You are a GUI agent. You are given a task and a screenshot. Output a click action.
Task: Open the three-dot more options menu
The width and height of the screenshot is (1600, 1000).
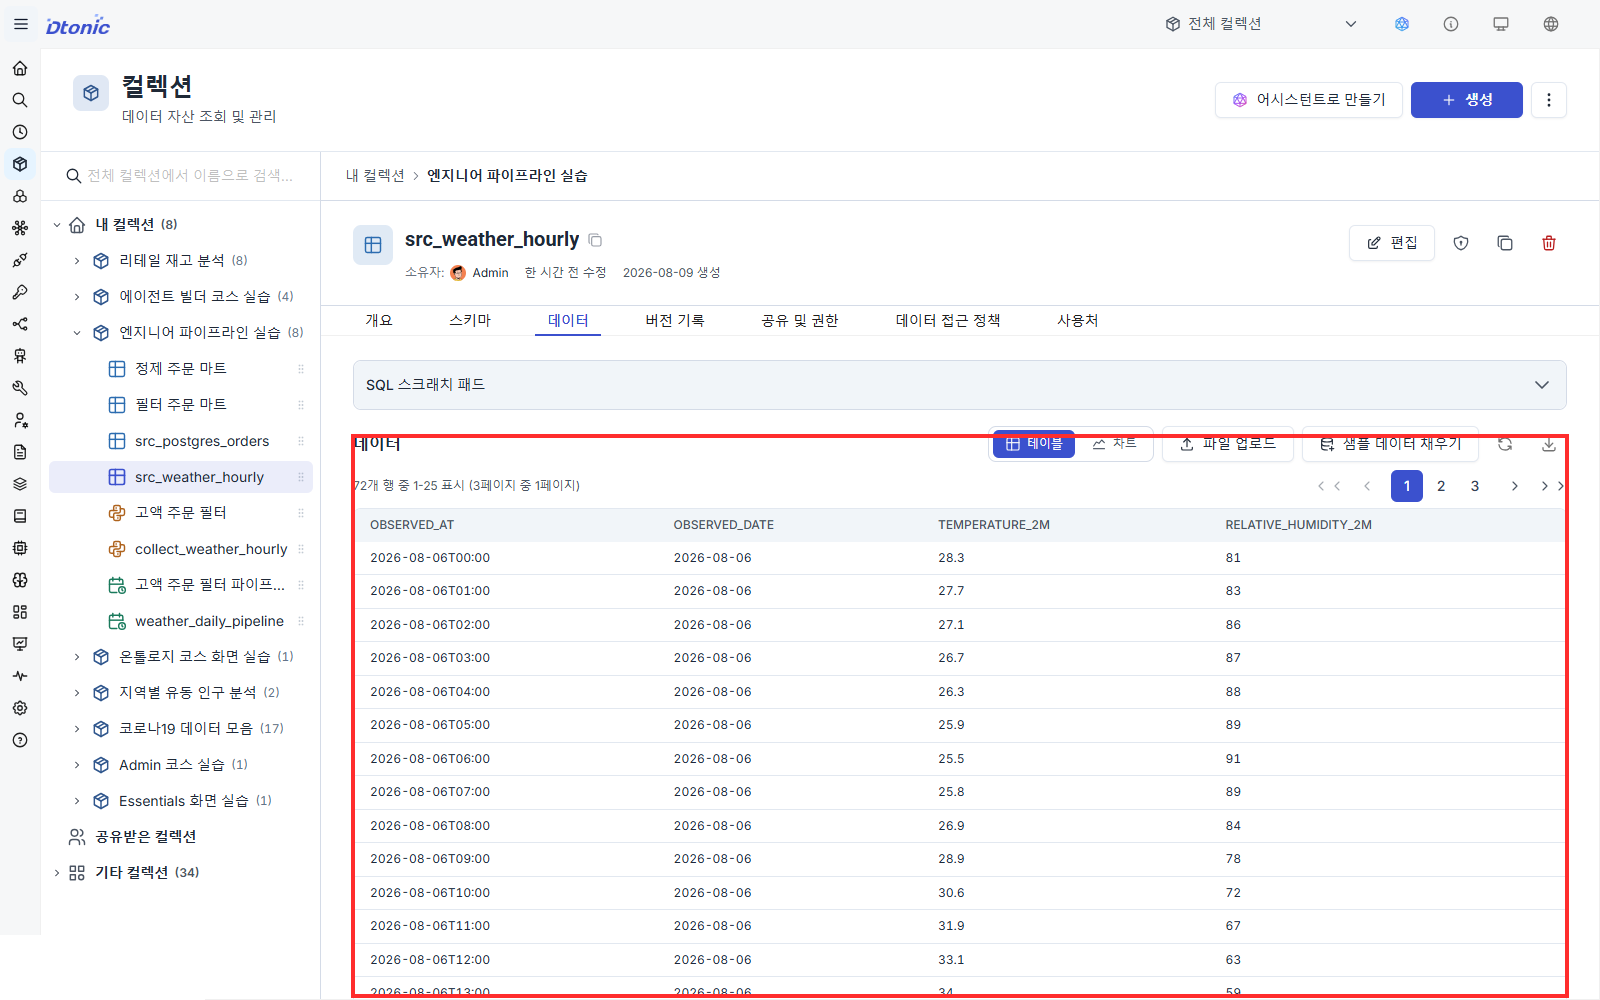(1549, 100)
